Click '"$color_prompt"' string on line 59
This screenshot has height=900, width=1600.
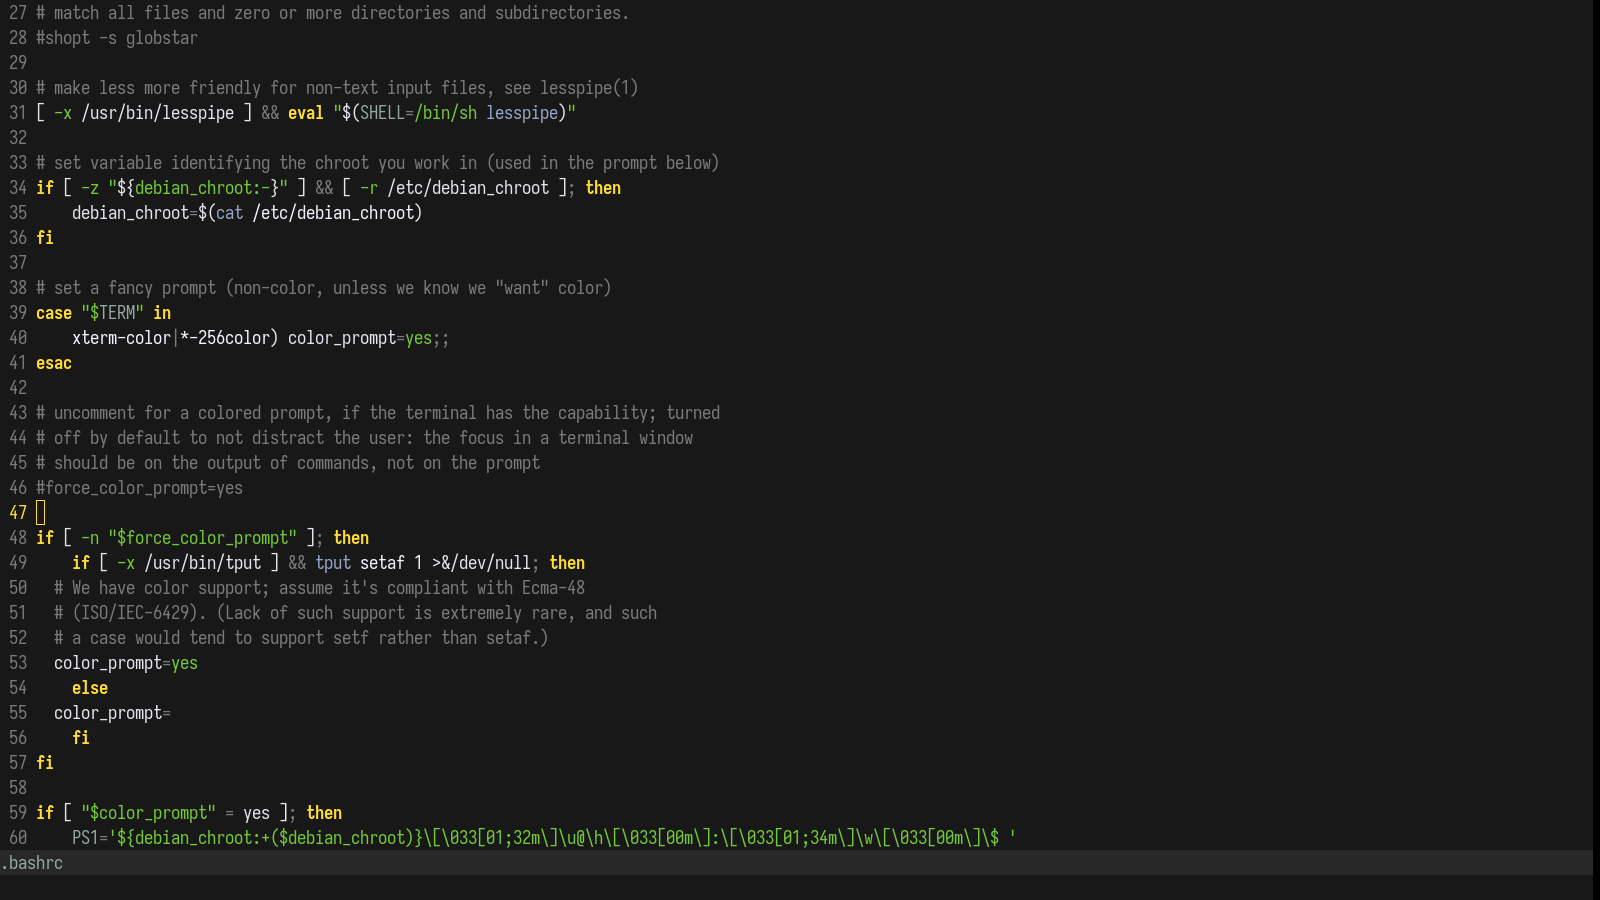click(149, 813)
